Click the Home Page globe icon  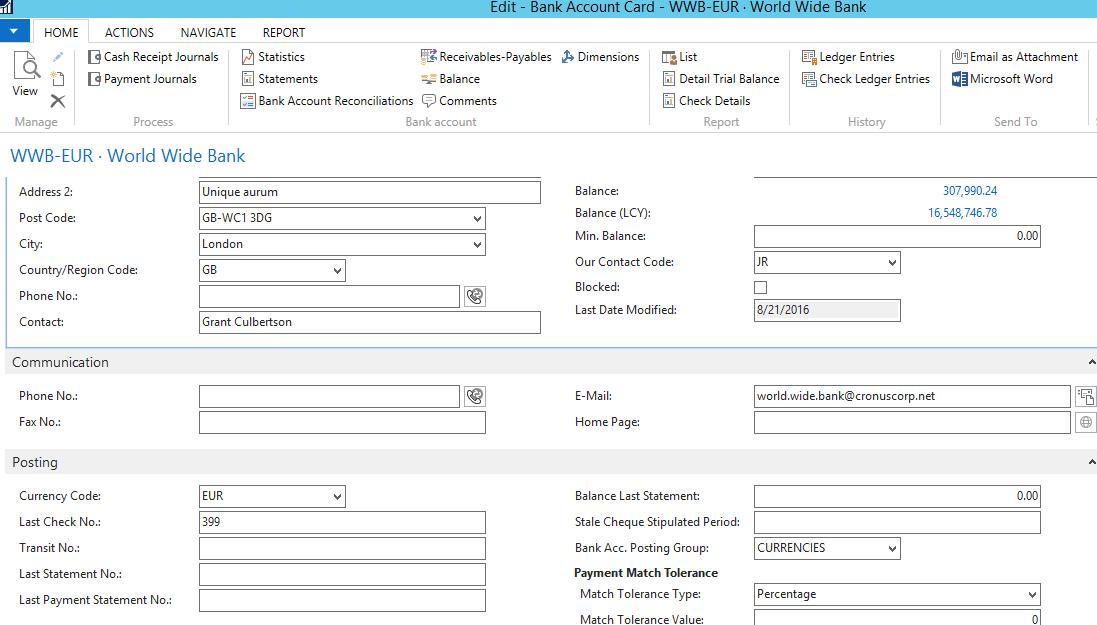point(1086,422)
